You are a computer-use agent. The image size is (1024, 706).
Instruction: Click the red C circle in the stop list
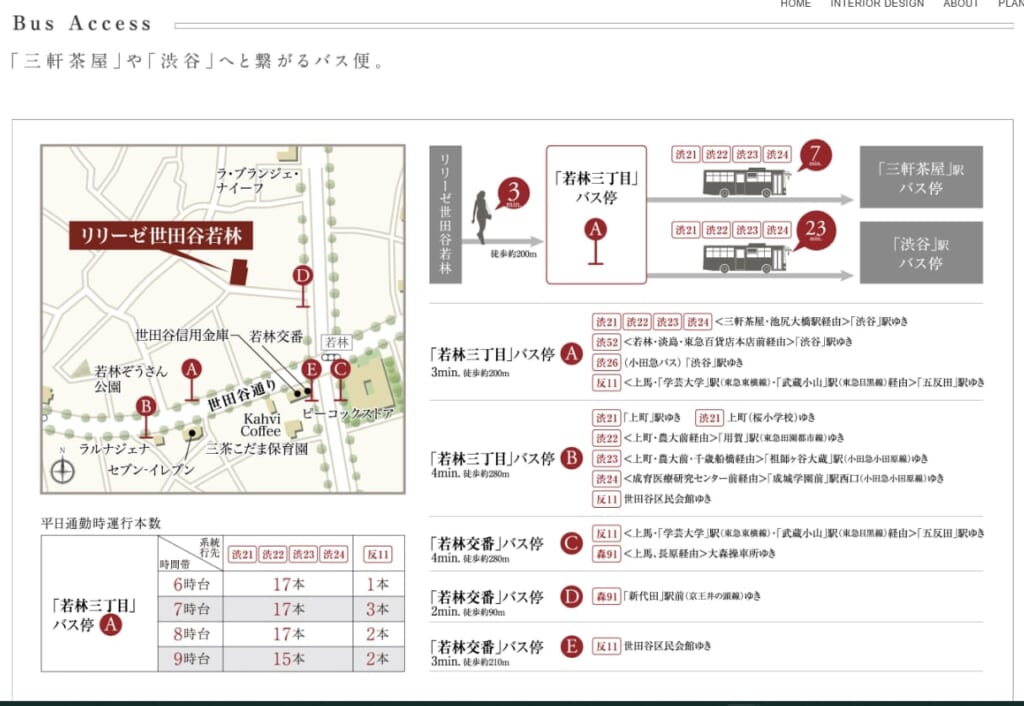coord(571,543)
